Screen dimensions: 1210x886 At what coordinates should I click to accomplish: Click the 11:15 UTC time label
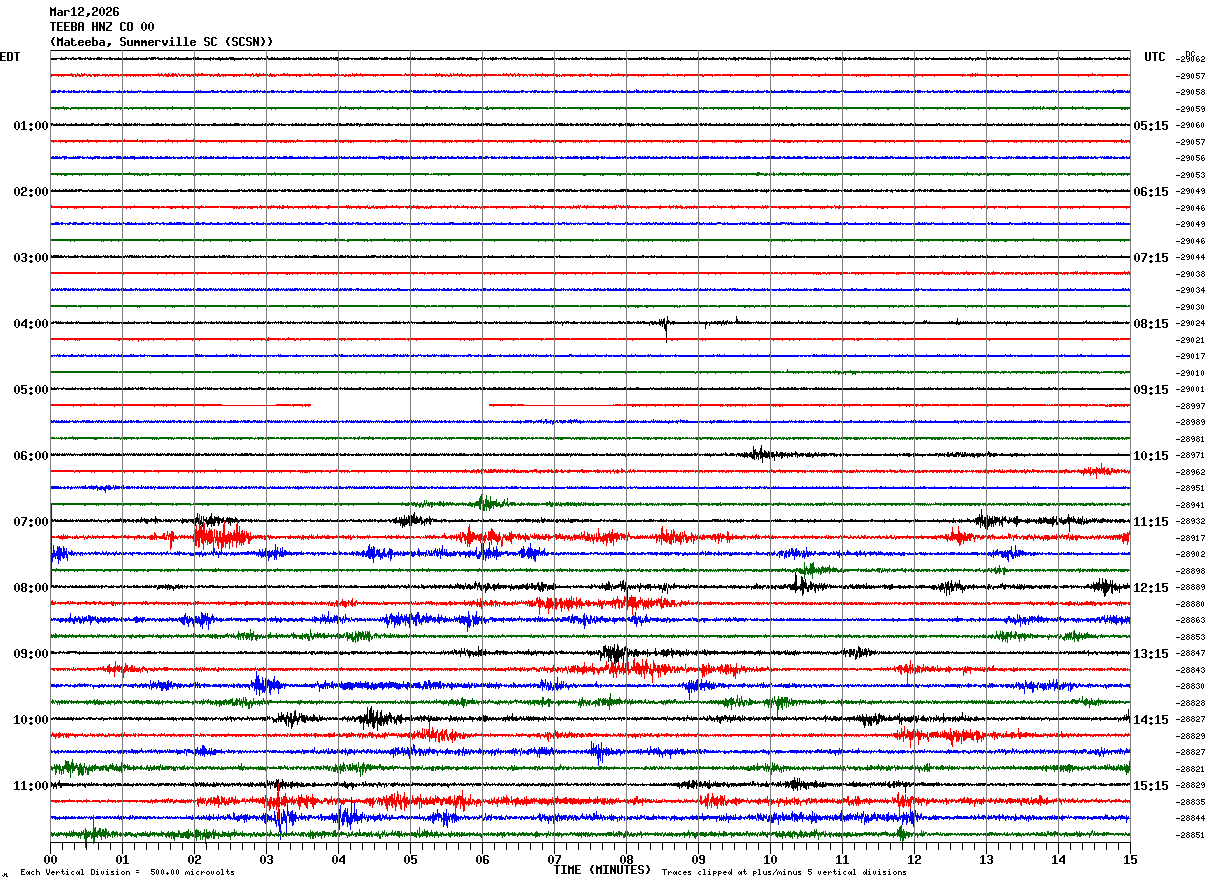coord(1151,522)
